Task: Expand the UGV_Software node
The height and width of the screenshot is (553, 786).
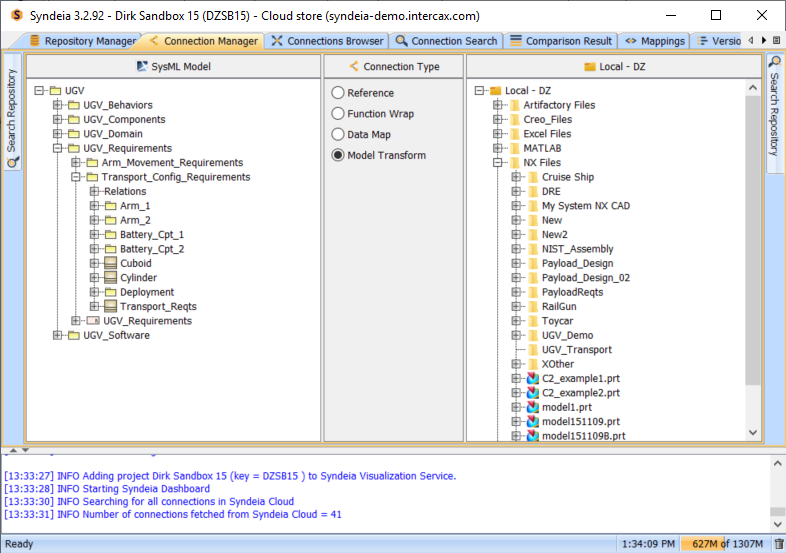Action: point(58,335)
